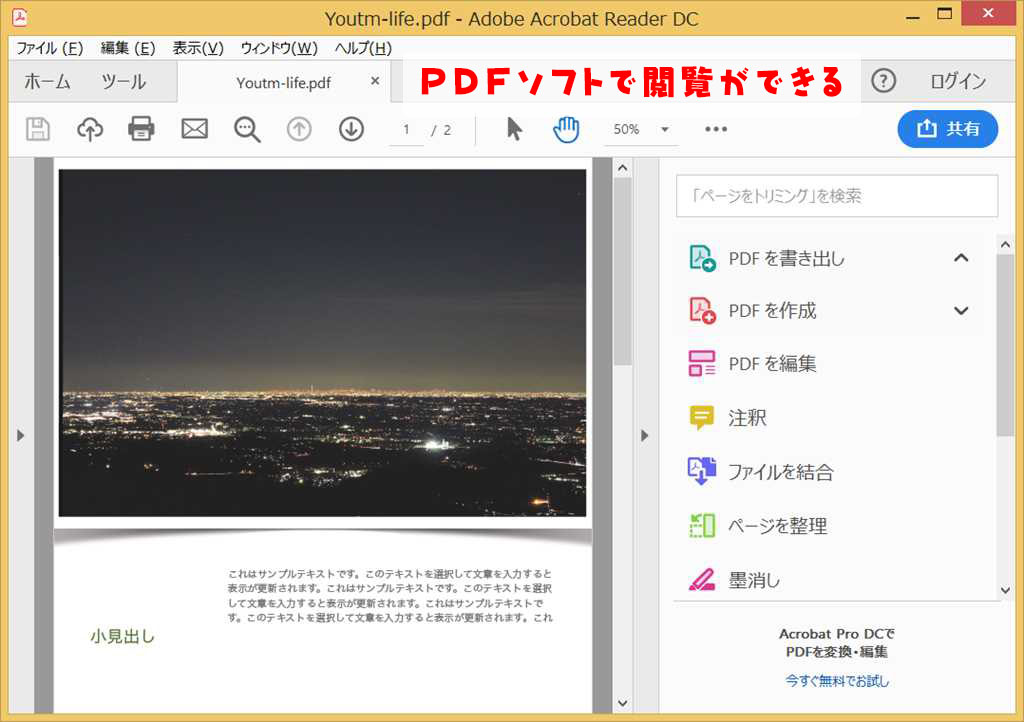Image resolution: width=1024 pixels, height=722 pixels.
Task: Click the 墨消し redact icon
Action: point(702,580)
